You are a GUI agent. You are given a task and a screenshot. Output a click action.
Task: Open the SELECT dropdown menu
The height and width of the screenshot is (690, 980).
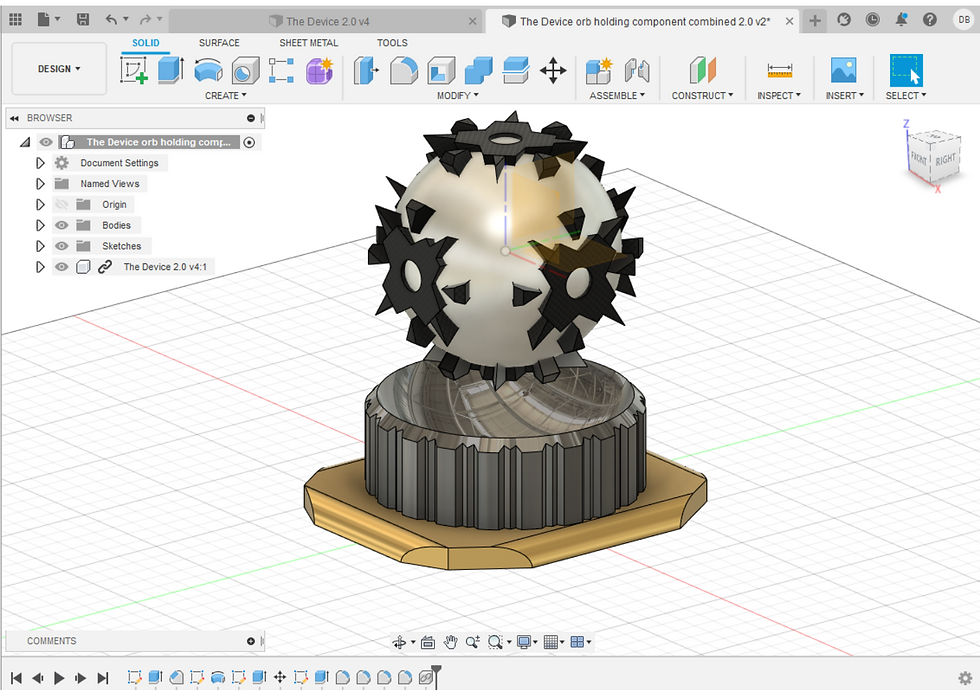tap(906, 96)
